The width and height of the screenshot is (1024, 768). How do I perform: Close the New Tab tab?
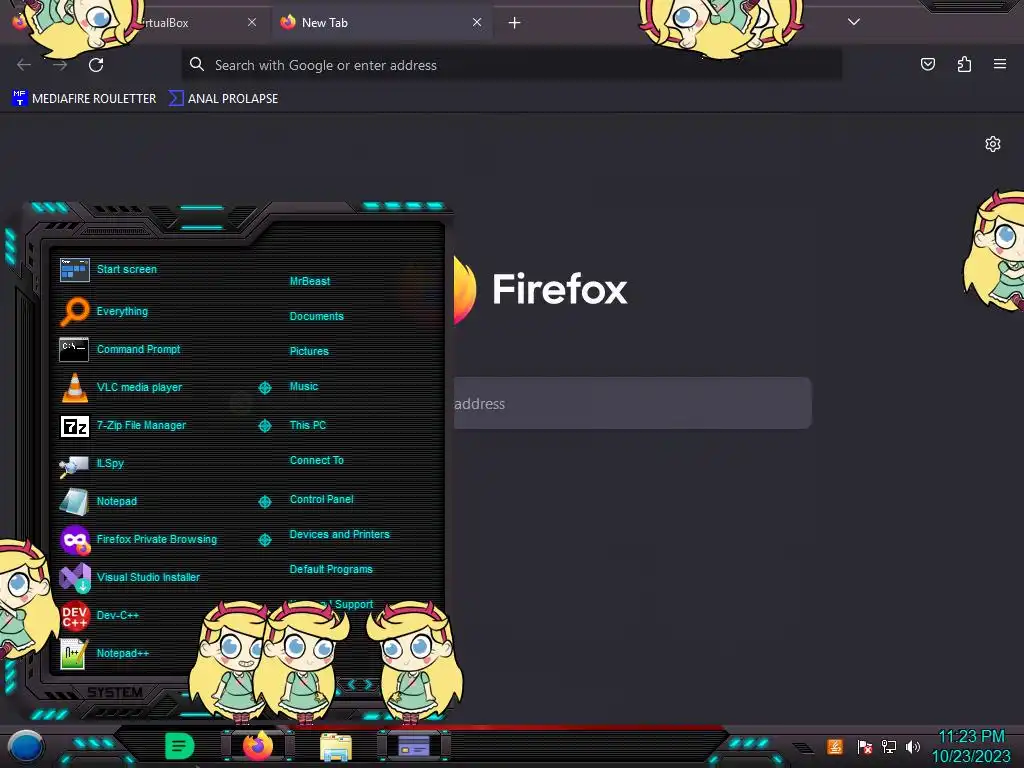[x=477, y=22]
